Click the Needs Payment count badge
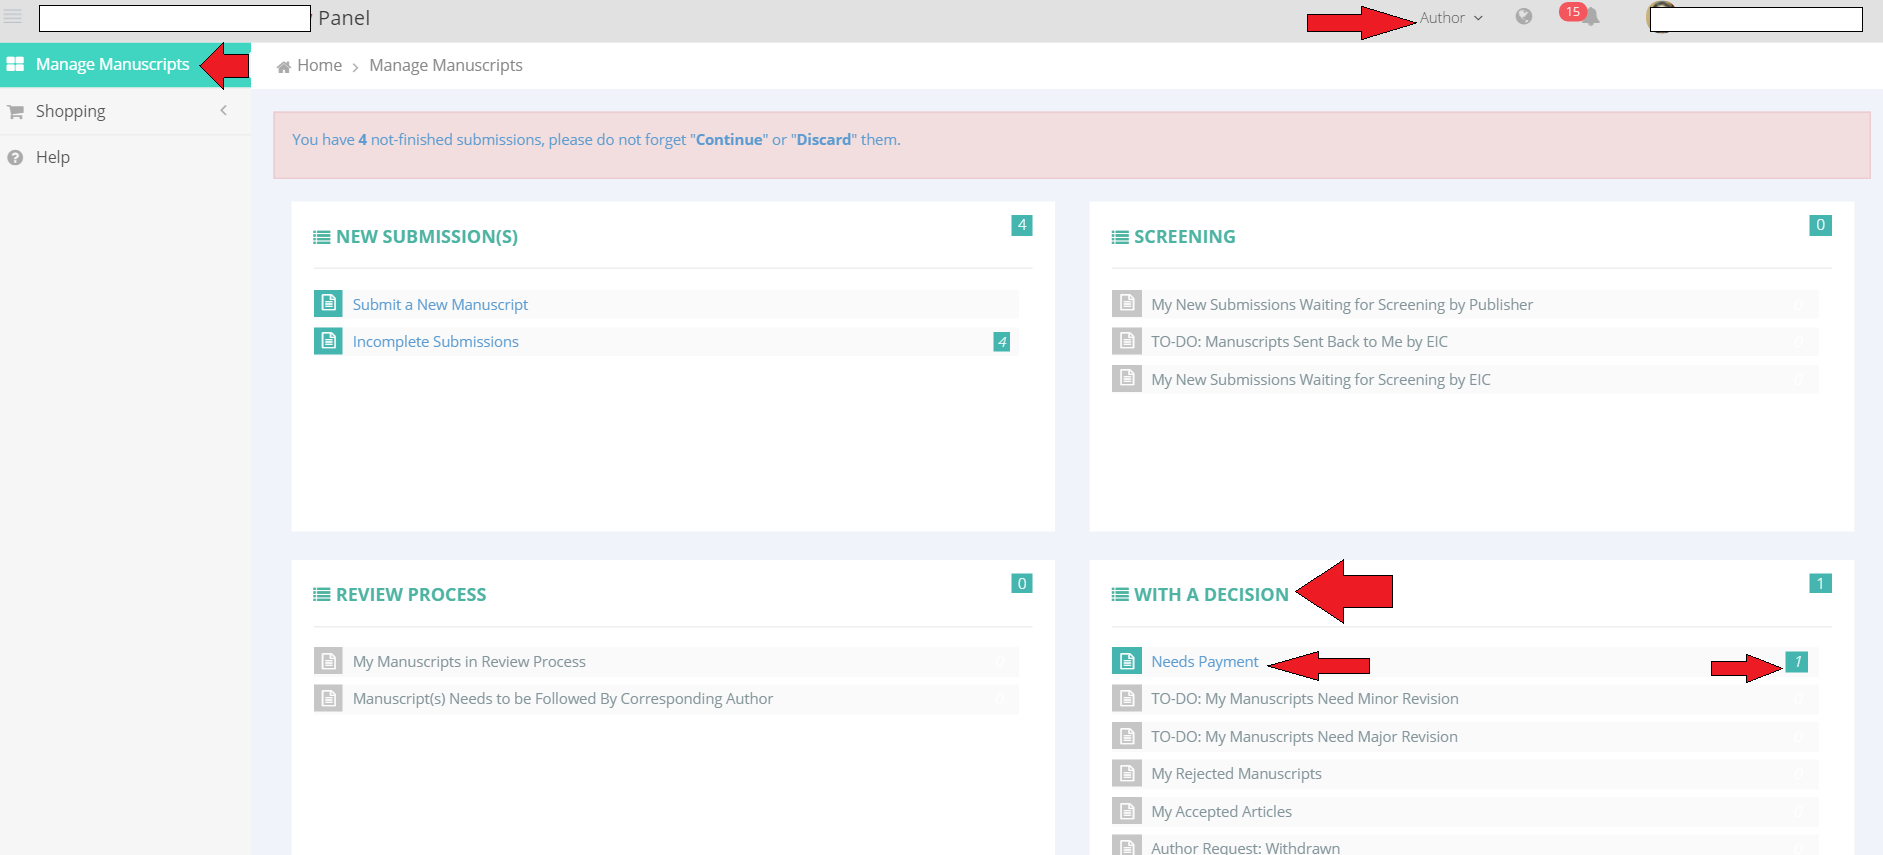This screenshot has height=855, width=1883. click(x=1796, y=662)
